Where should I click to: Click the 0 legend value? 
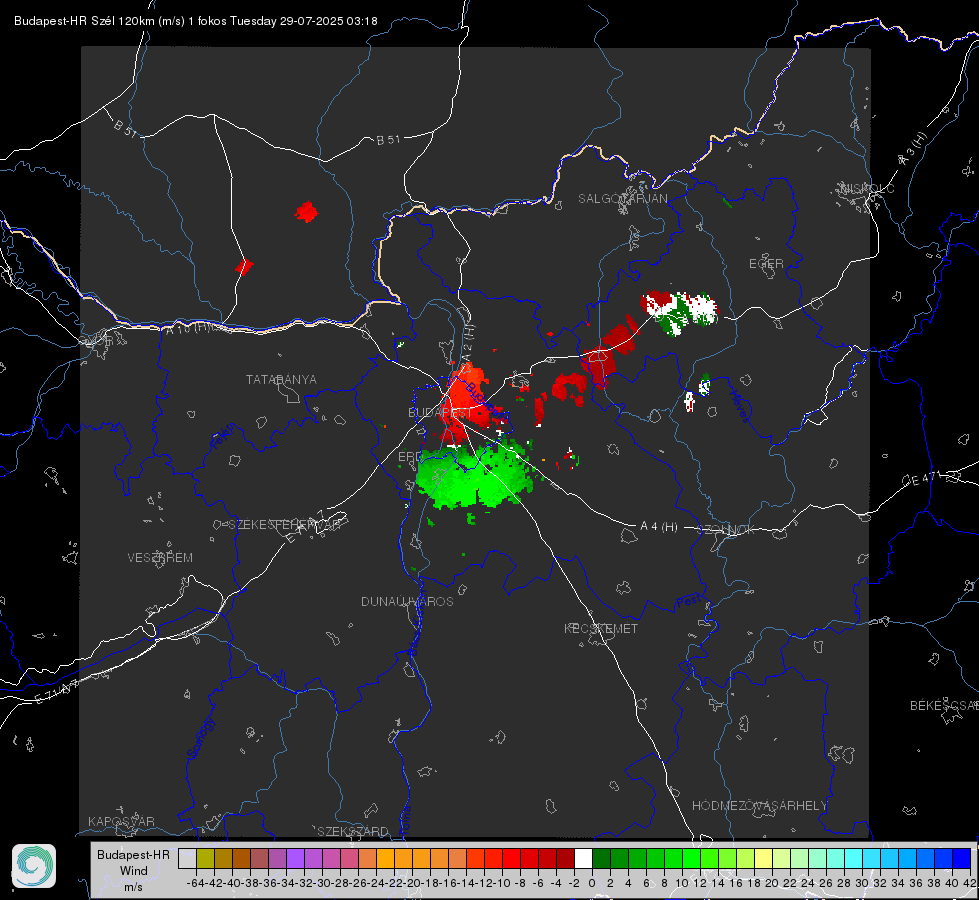coord(592,883)
